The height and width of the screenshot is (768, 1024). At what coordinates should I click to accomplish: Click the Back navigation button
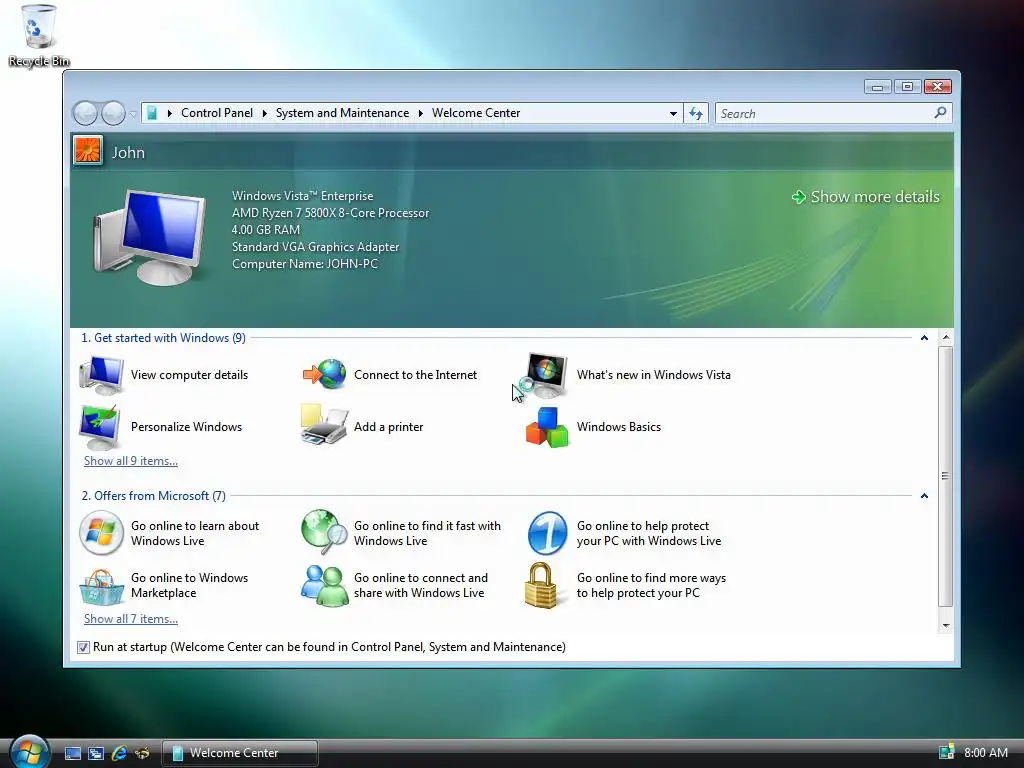[86, 114]
